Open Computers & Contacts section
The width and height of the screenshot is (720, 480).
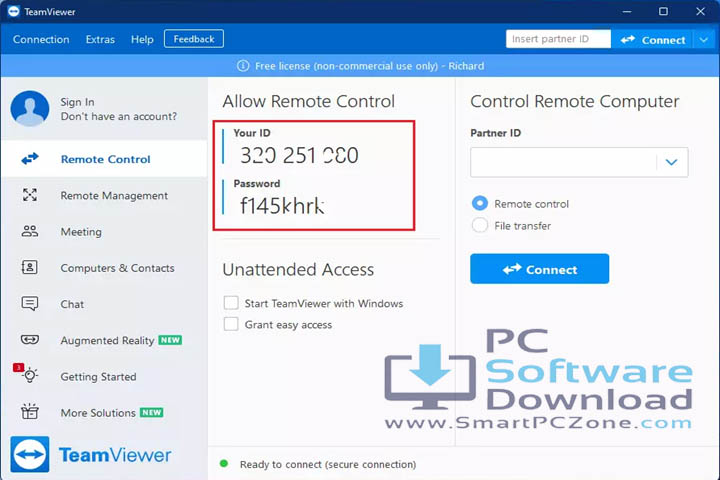coord(105,268)
